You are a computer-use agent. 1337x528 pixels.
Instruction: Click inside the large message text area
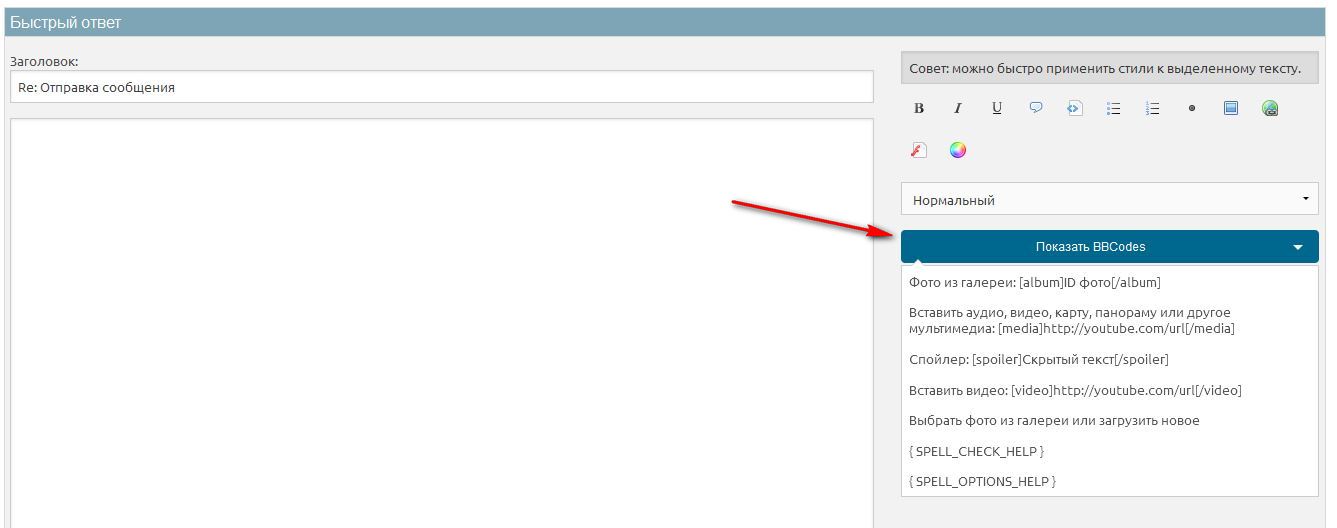point(441,320)
